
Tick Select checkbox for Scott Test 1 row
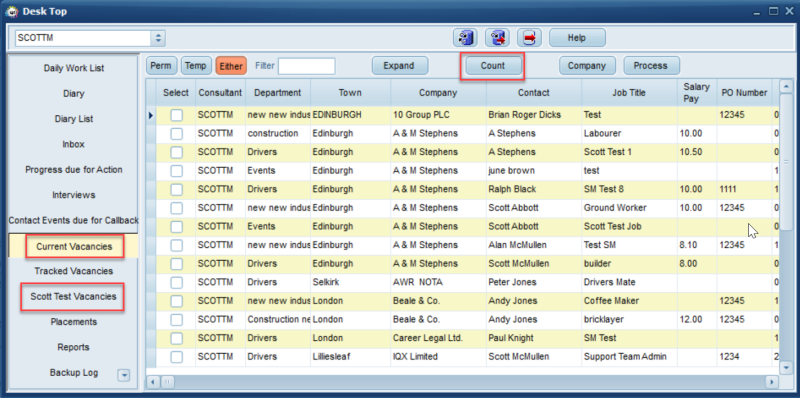(x=176, y=152)
